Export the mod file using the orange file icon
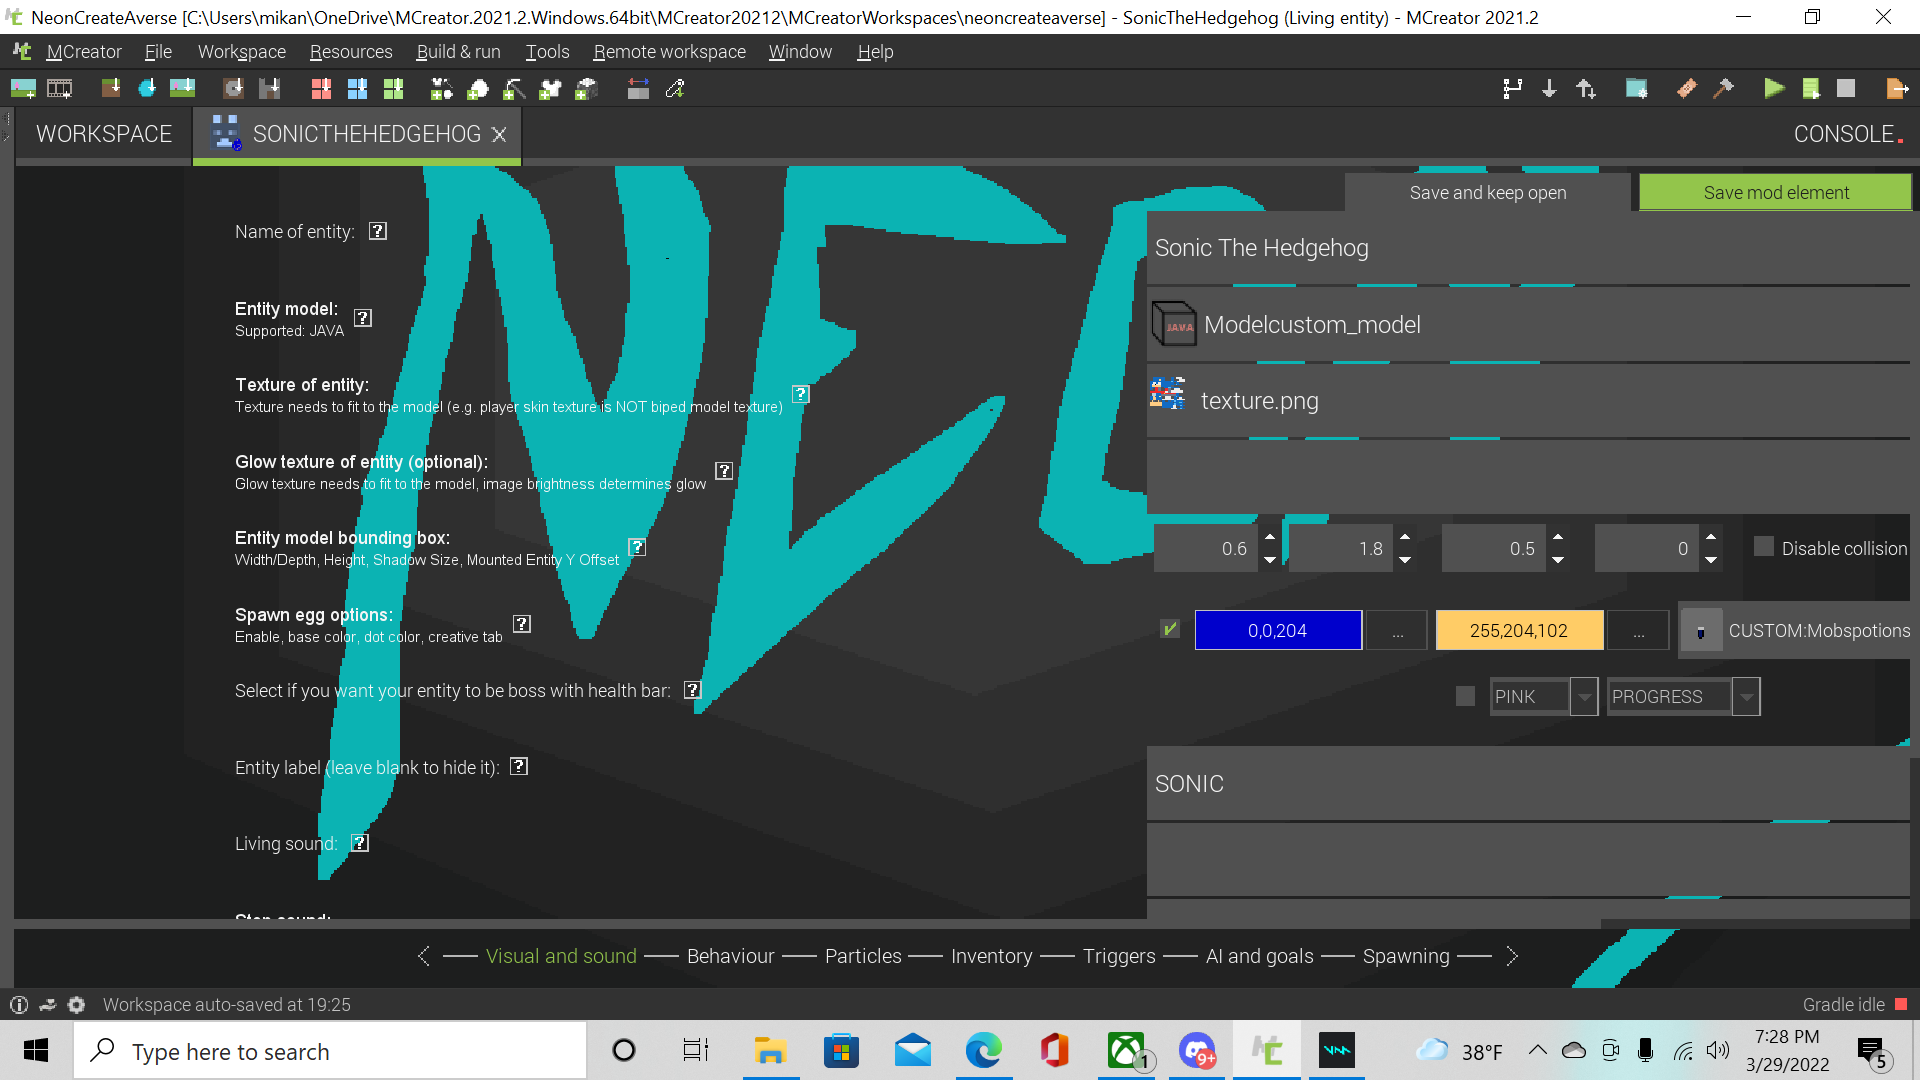Image resolution: width=1920 pixels, height=1080 pixels. (x=1897, y=89)
